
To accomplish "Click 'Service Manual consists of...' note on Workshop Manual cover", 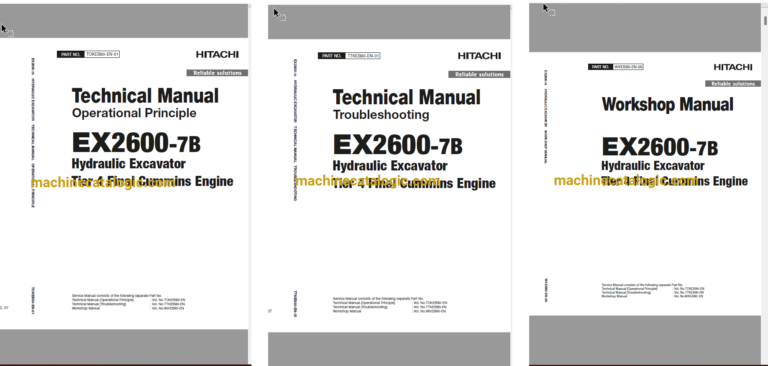I will click(x=653, y=291).
